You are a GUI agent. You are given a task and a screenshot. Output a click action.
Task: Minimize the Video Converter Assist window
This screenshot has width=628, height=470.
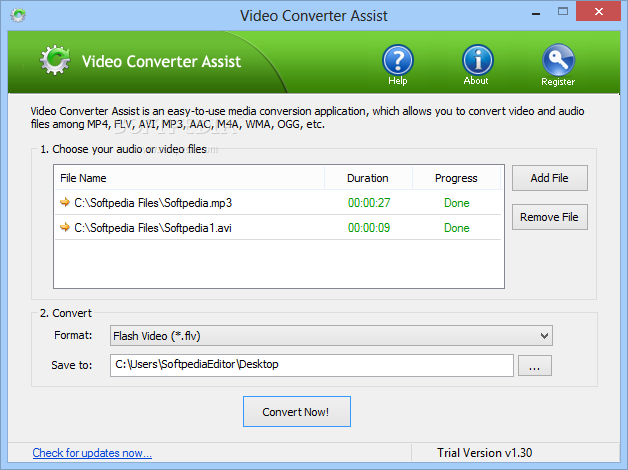click(536, 13)
